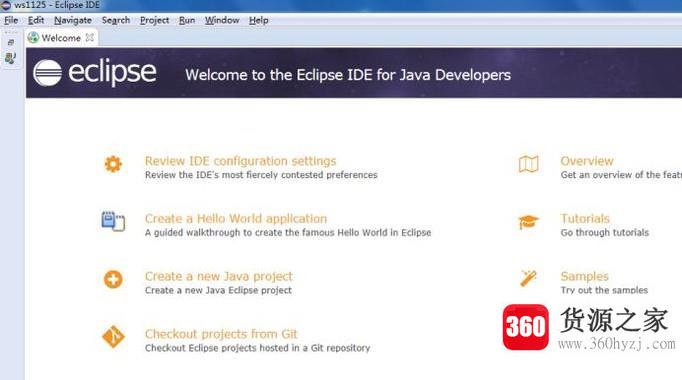Click the Tutorials graduation cap icon
The height and width of the screenshot is (380, 682).
(528, 222)
